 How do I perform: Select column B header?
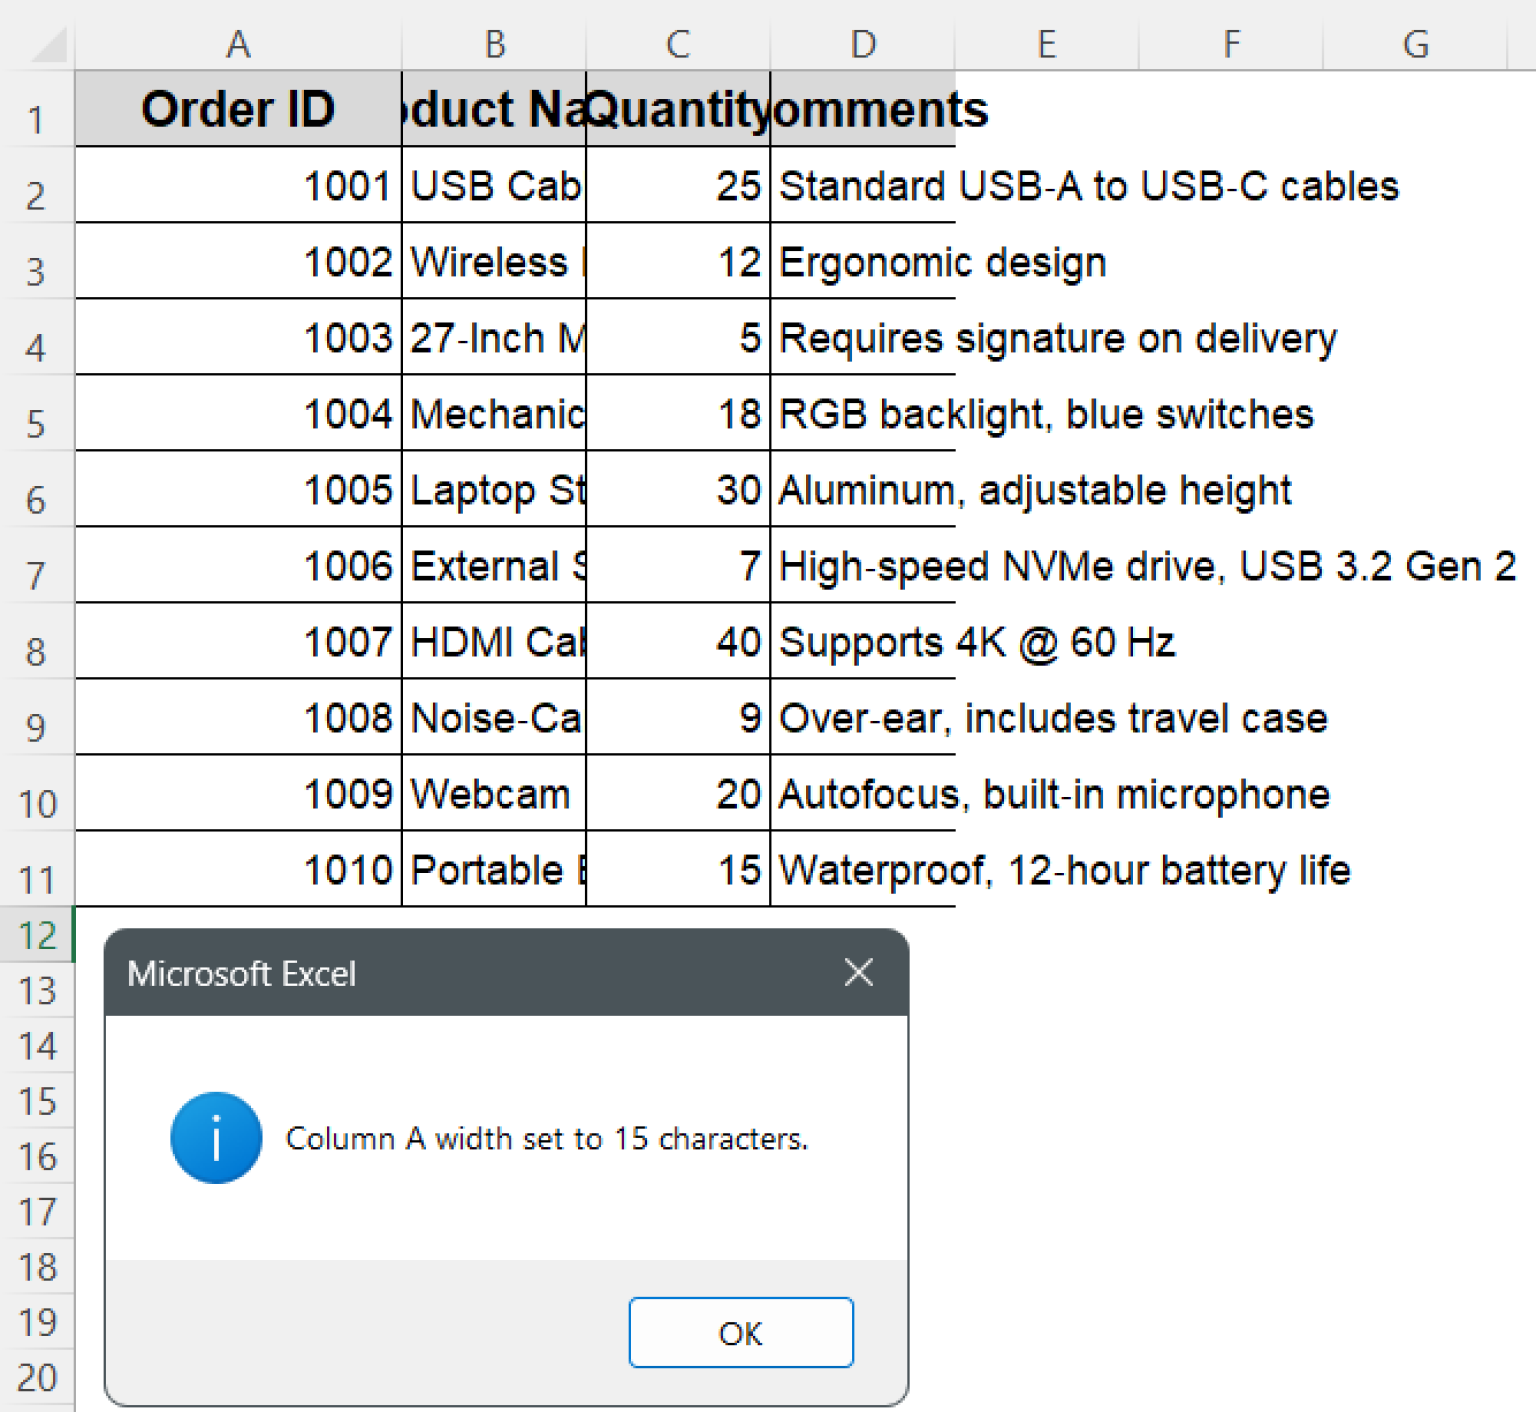click(x=494, y=44)
